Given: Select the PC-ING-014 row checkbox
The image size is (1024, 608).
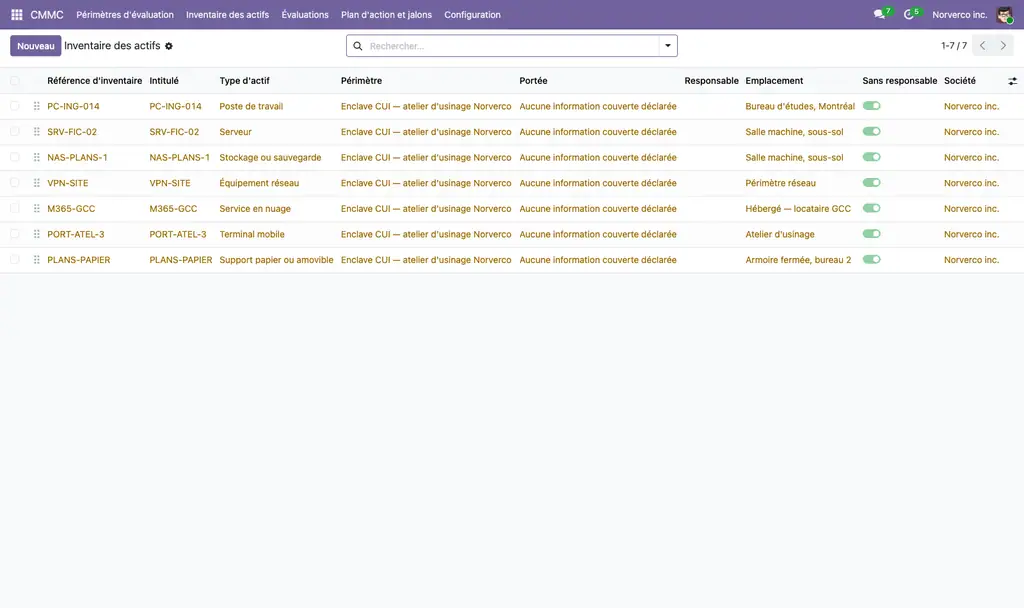Looking at the screenshot, I should point(14,106).
